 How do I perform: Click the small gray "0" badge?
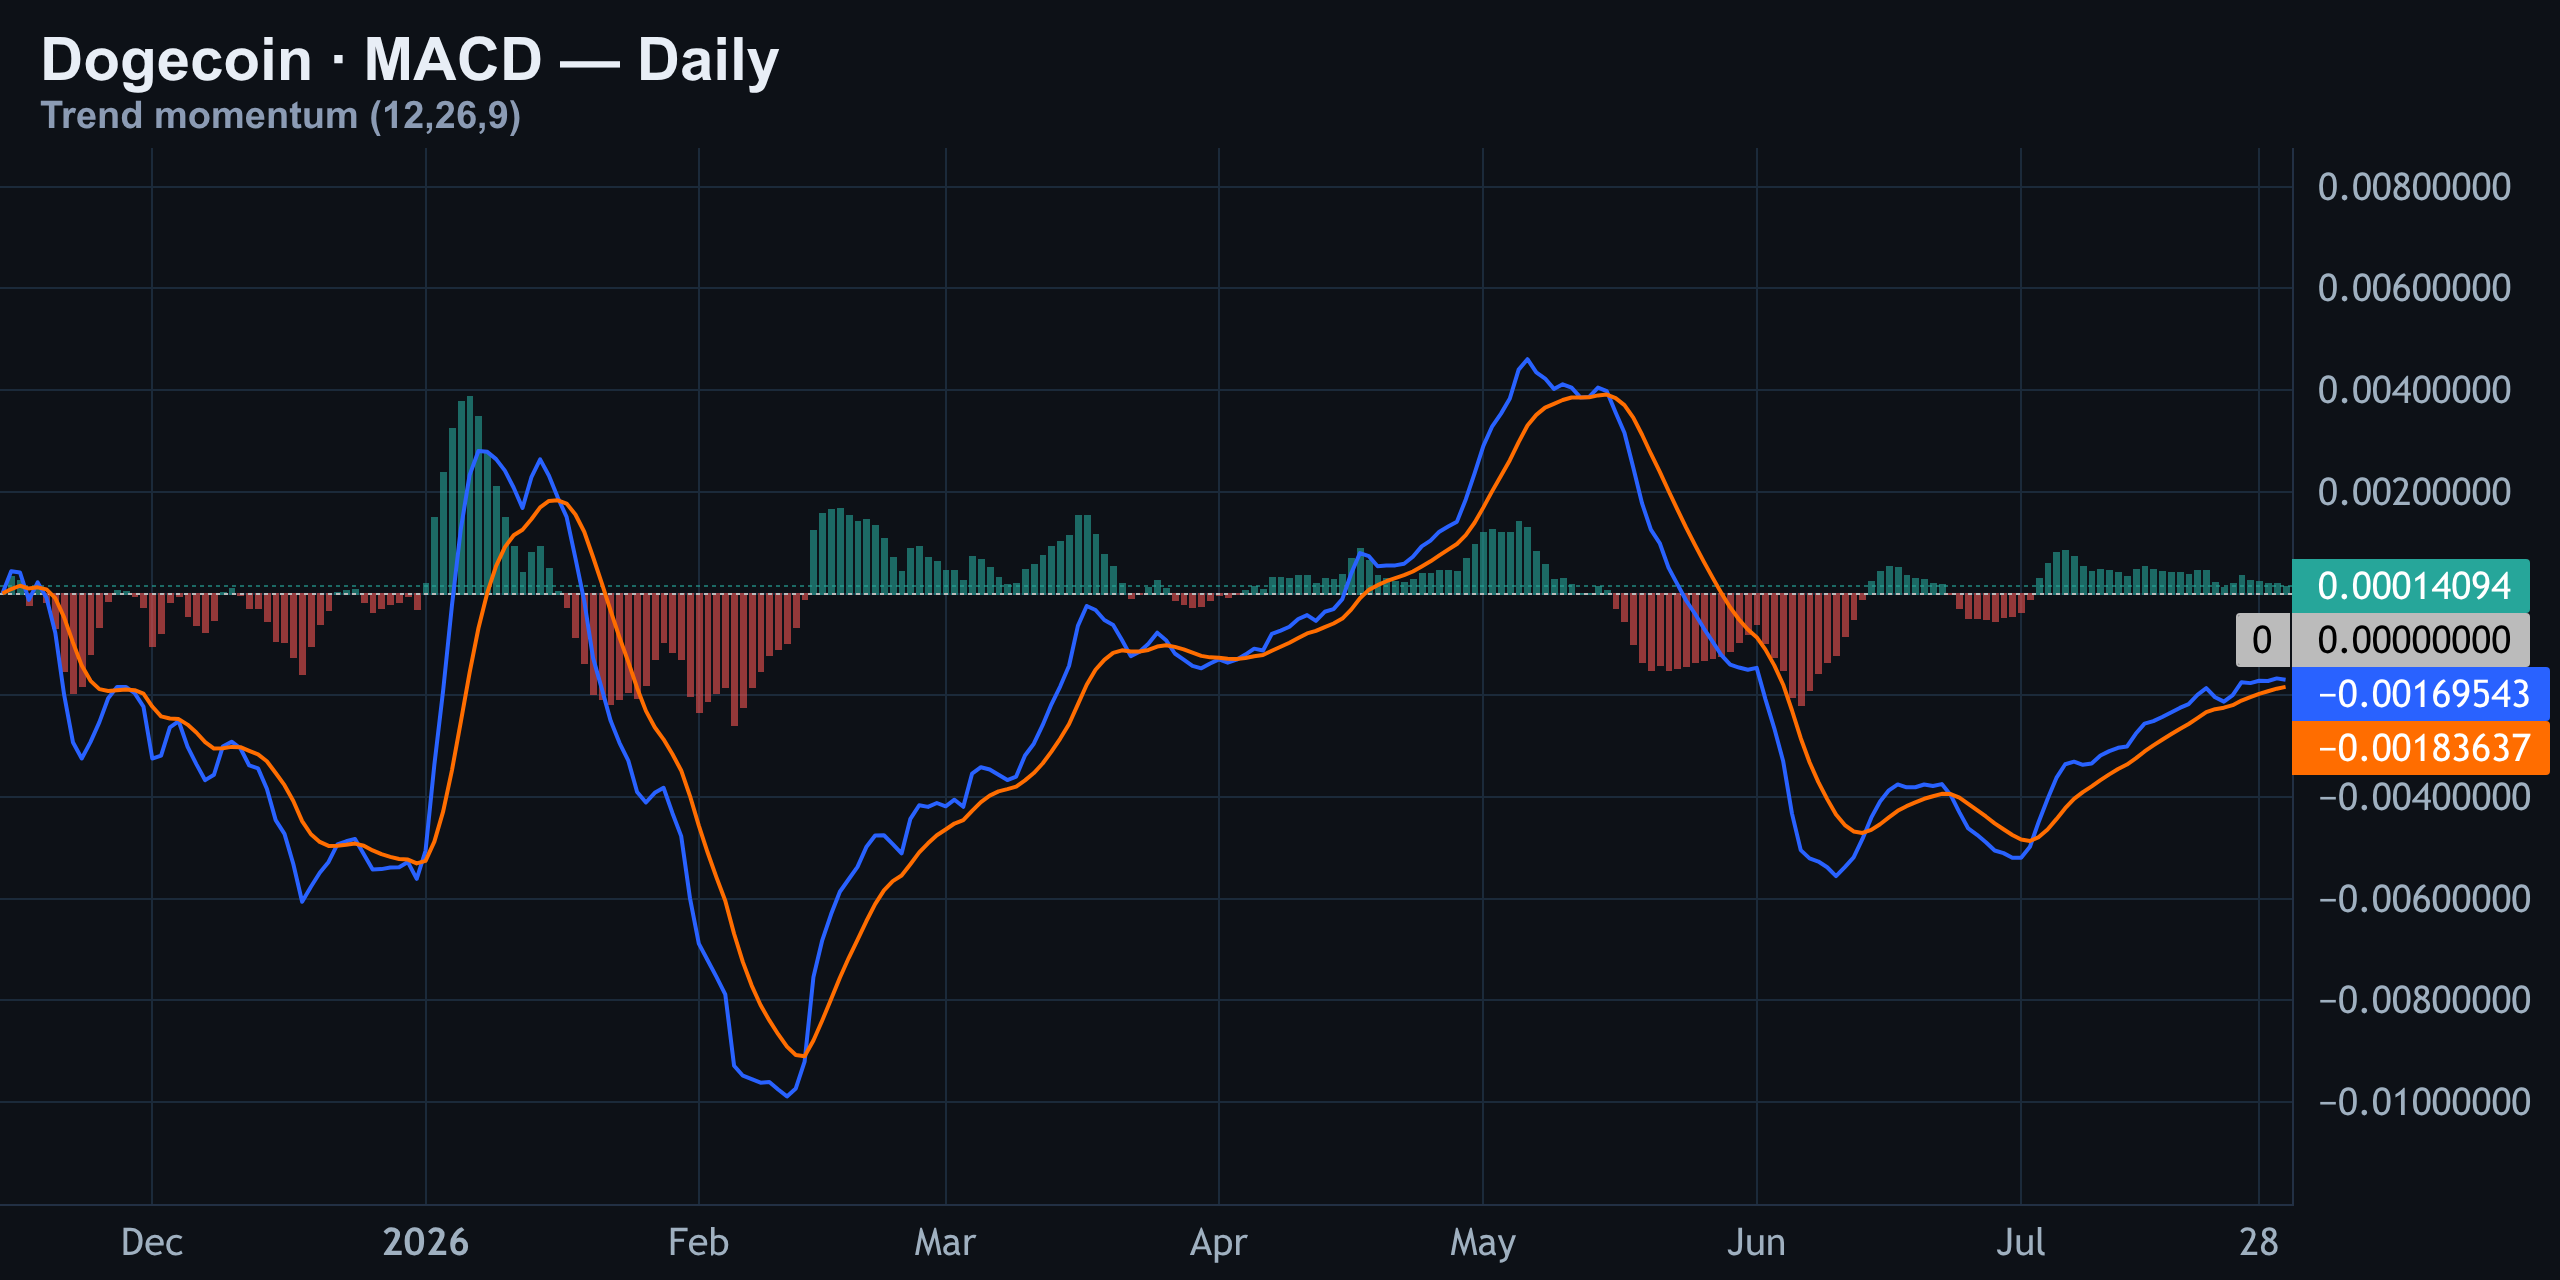coord(2262,640)
